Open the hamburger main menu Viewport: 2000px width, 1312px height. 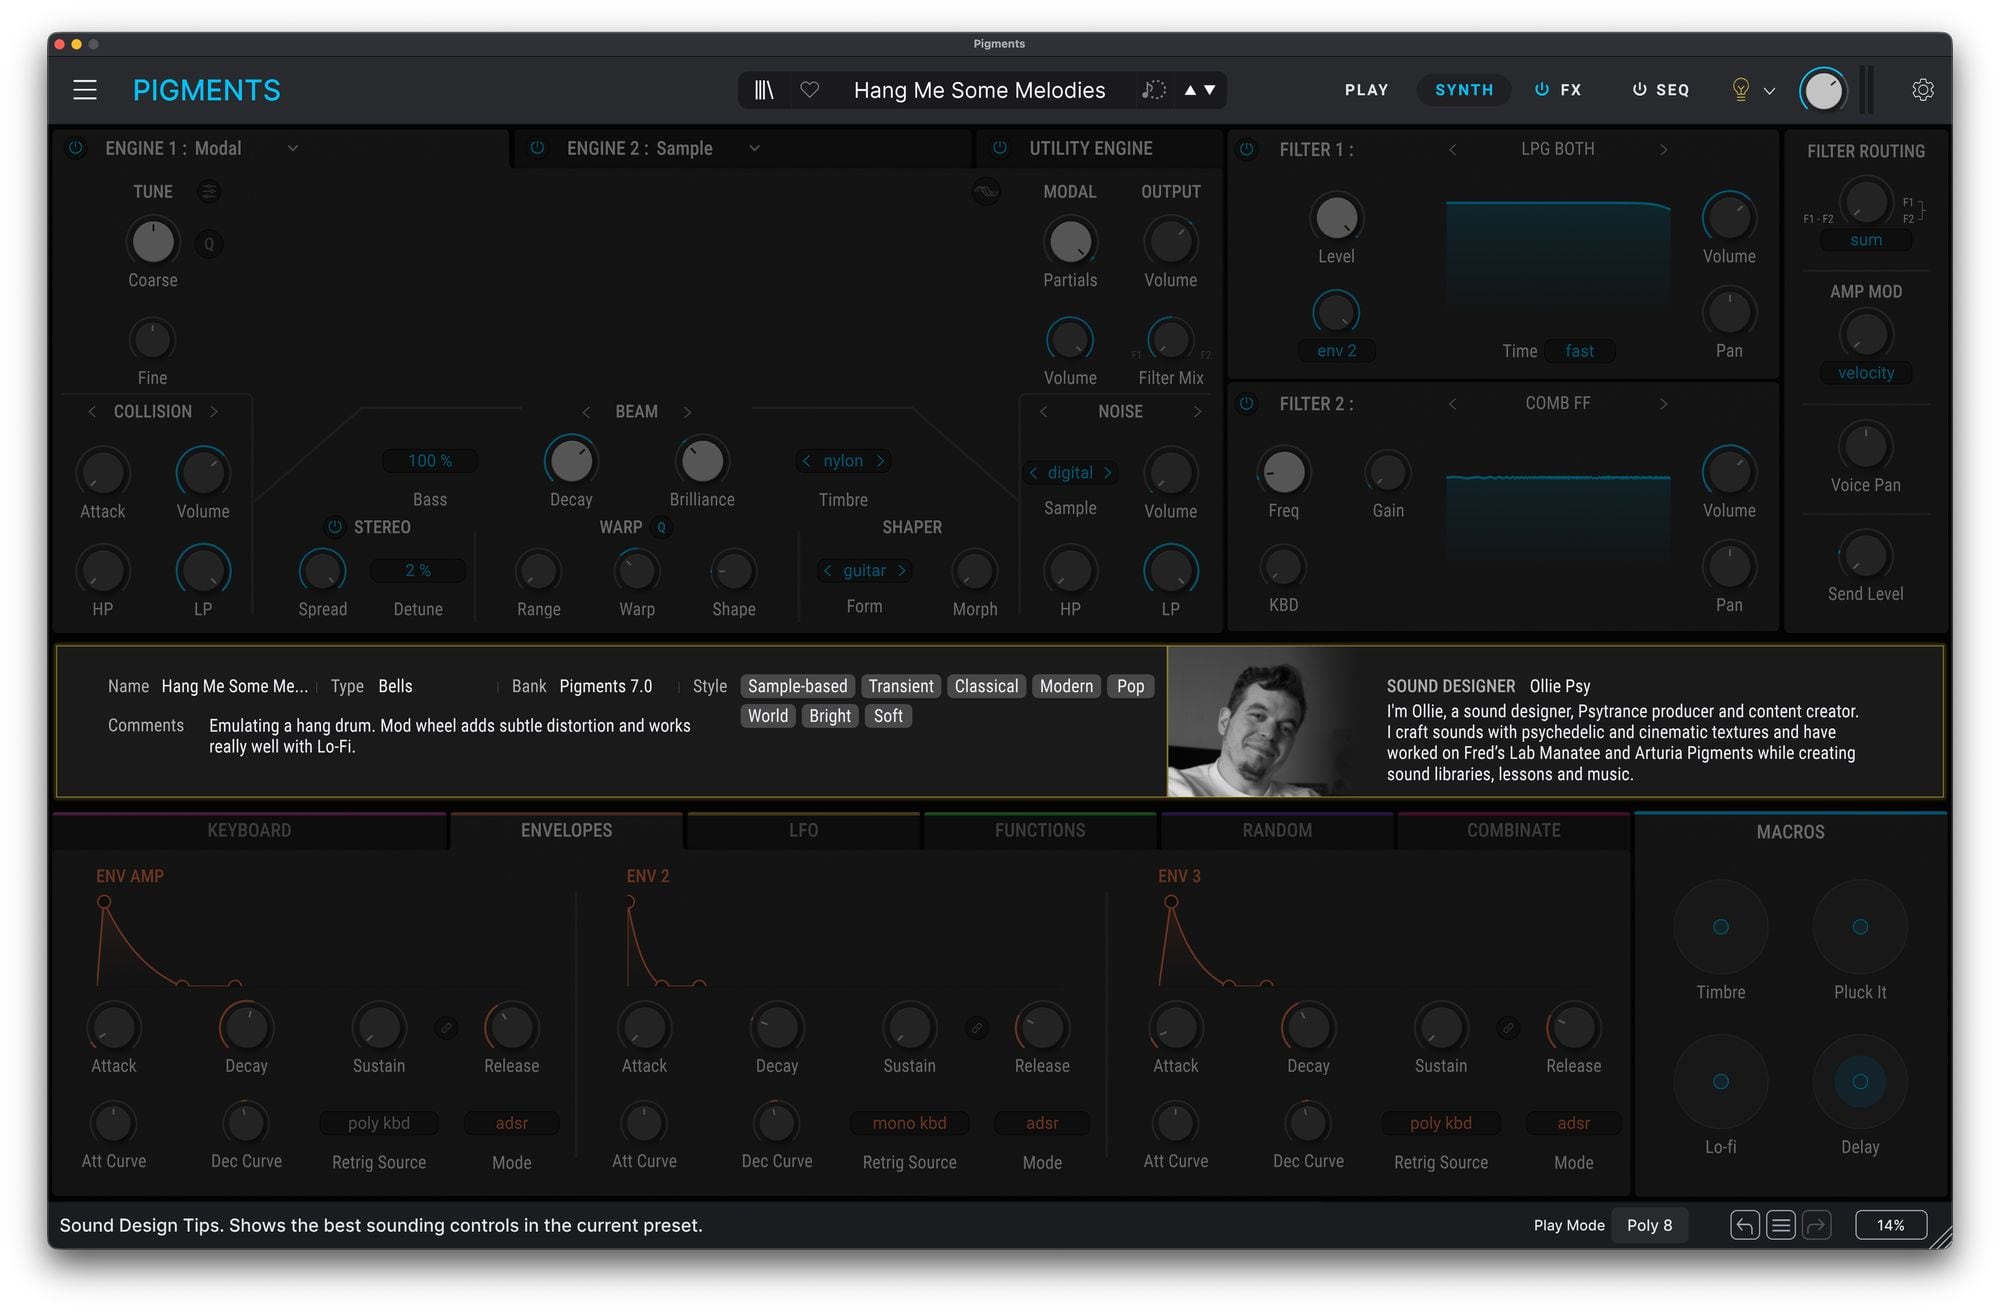(x=85, y=90)
